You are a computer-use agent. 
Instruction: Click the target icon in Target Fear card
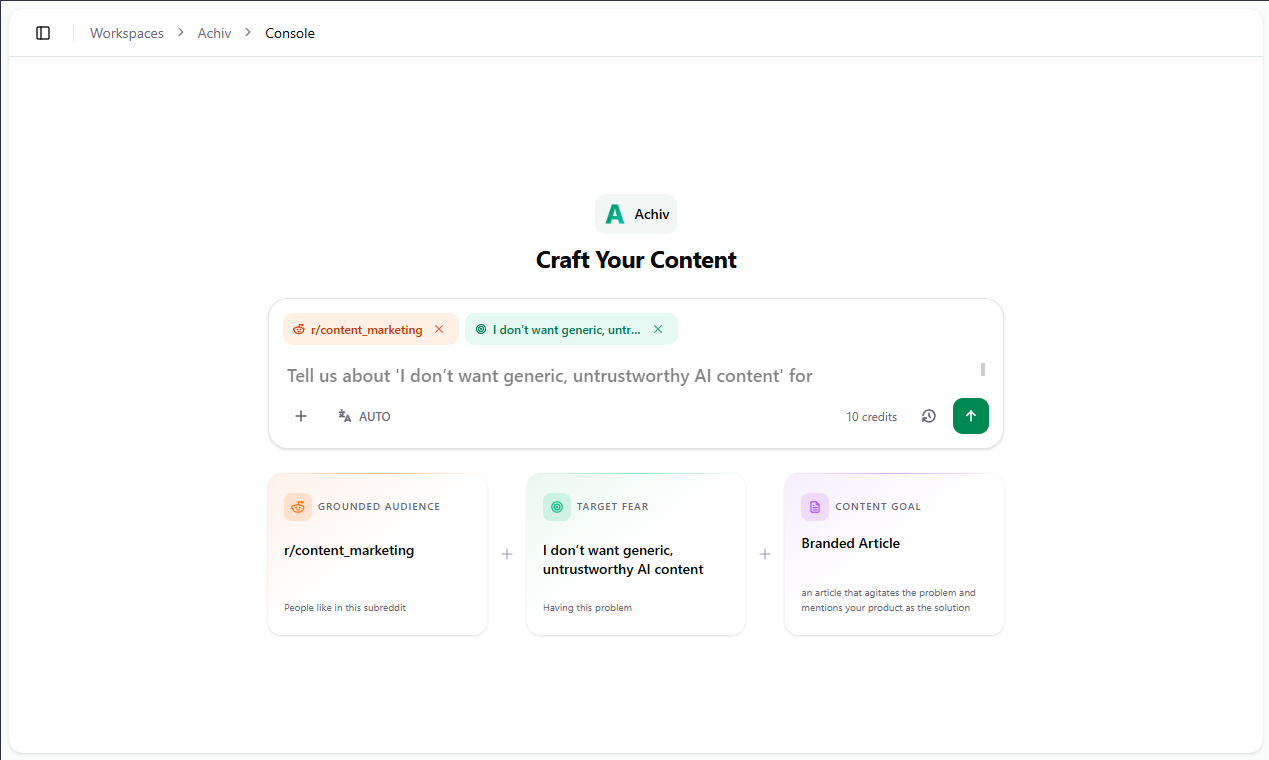[x=557, y=507]
